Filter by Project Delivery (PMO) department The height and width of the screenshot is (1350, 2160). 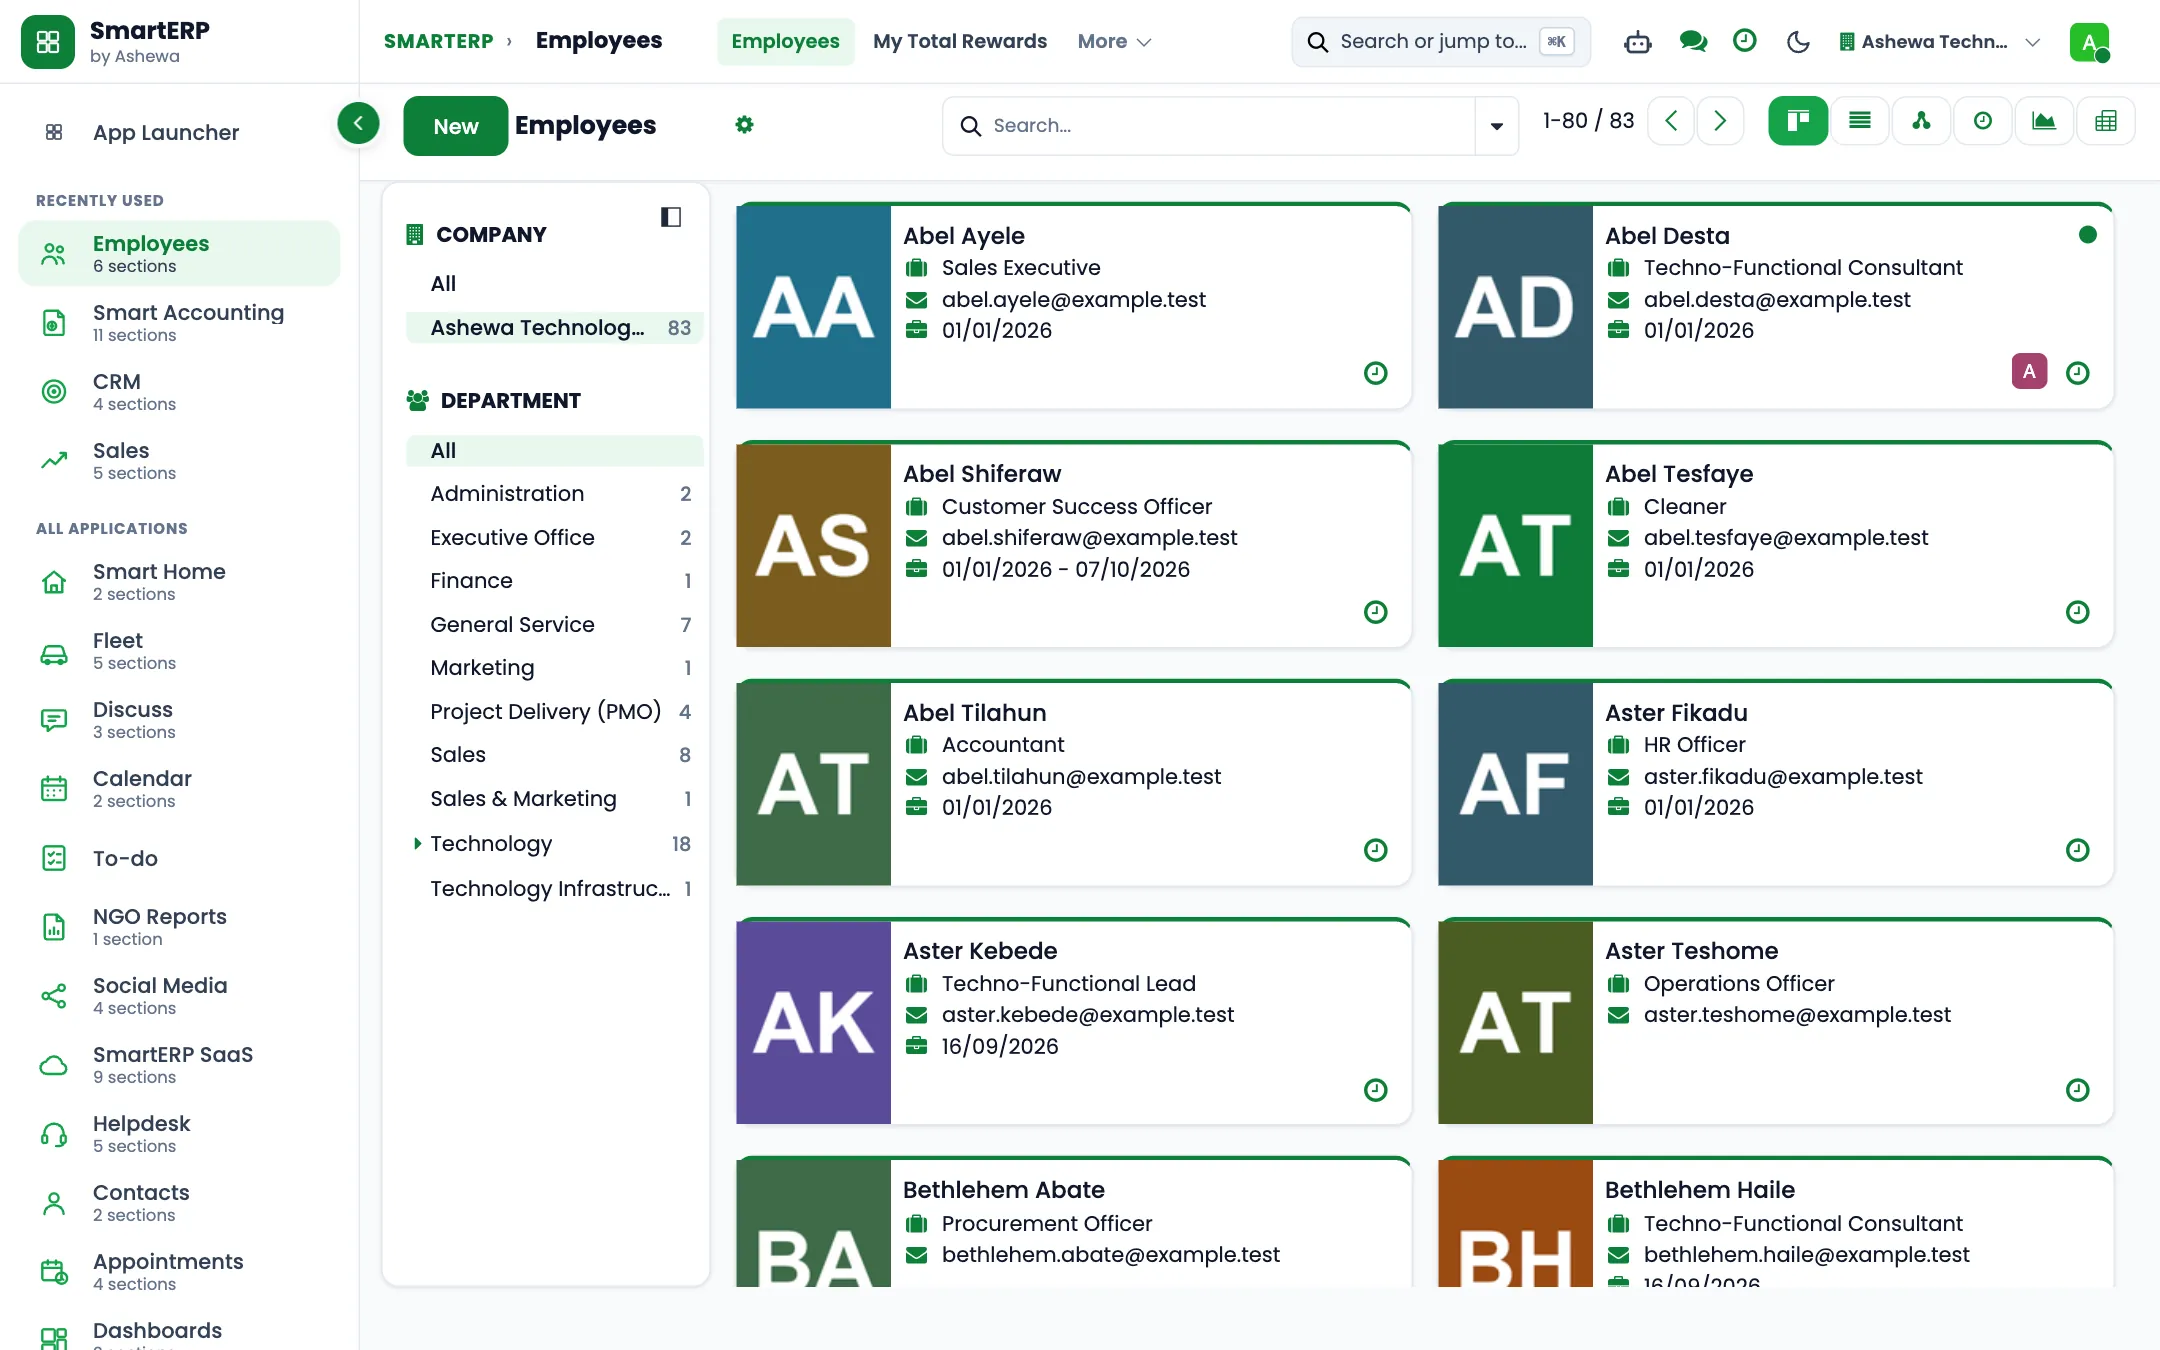(555, 712)
